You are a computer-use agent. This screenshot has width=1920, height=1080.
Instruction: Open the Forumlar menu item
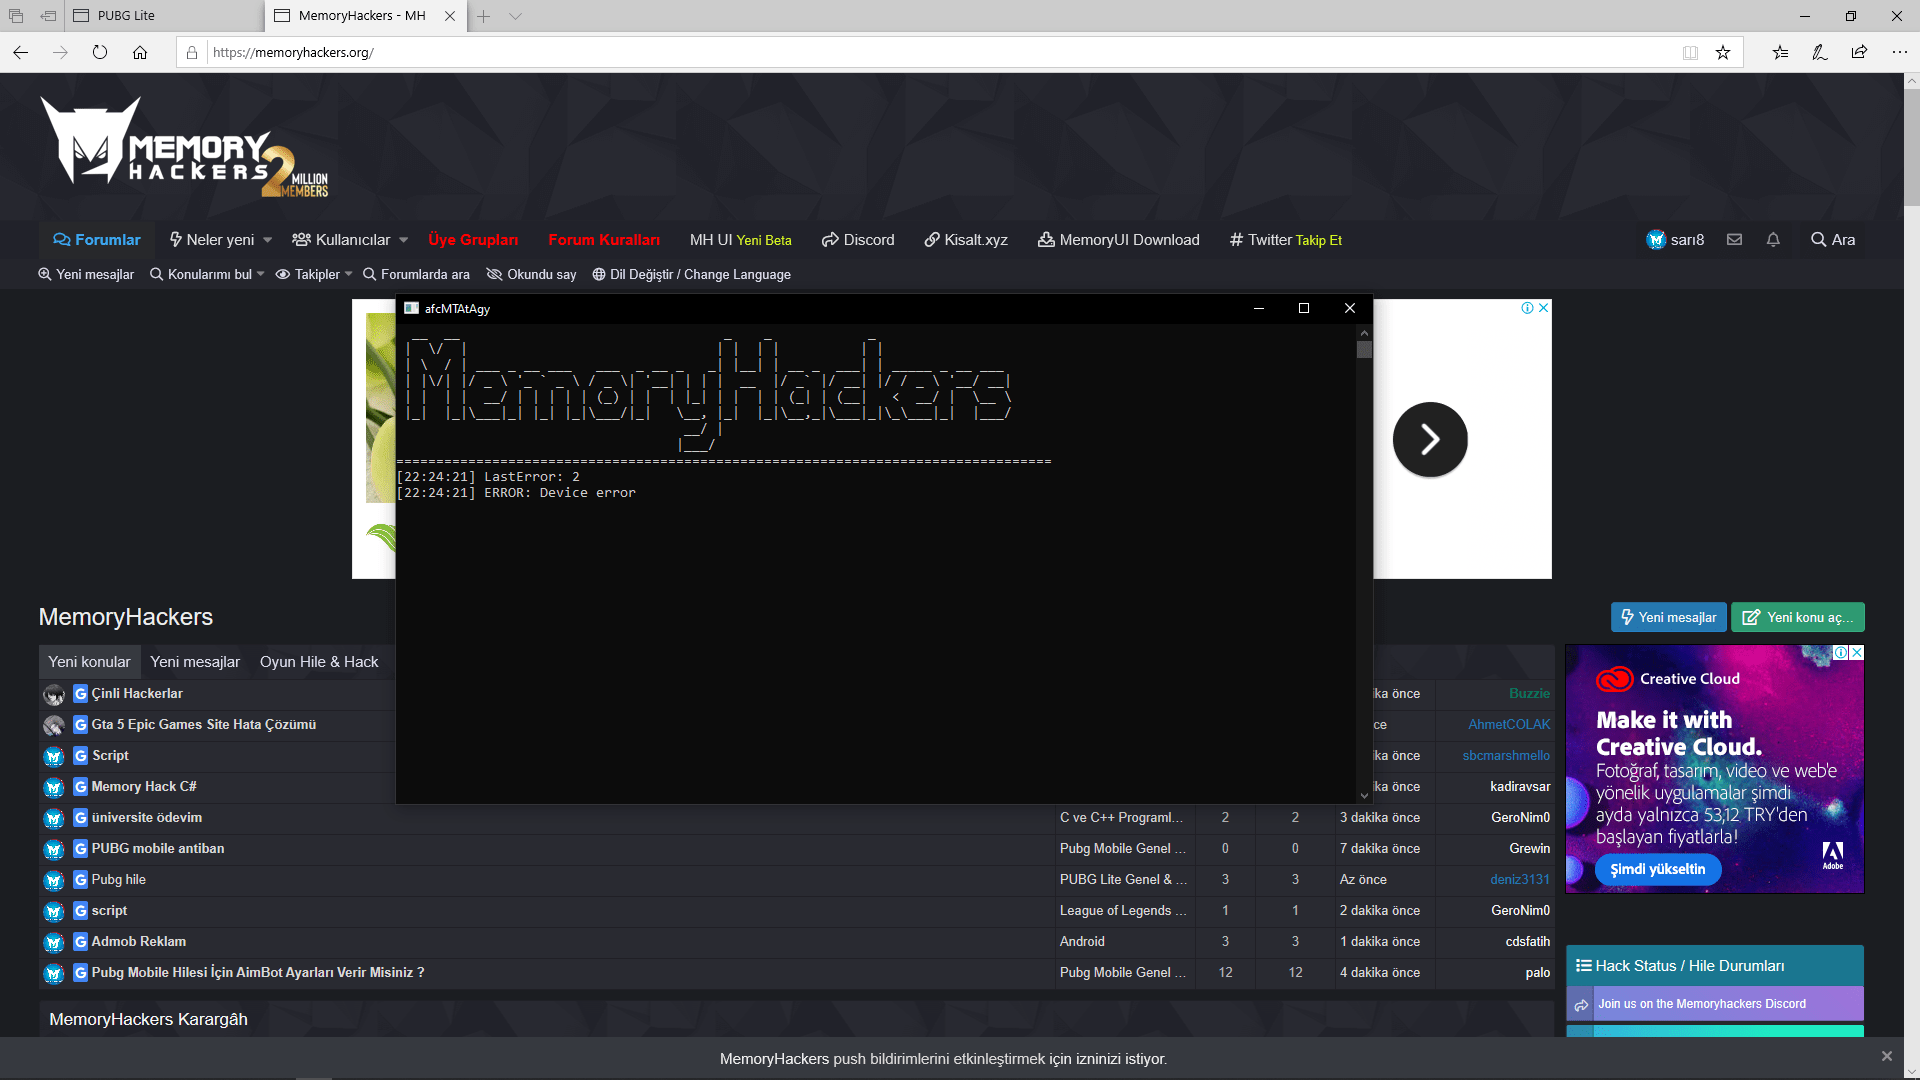point(97,240)
